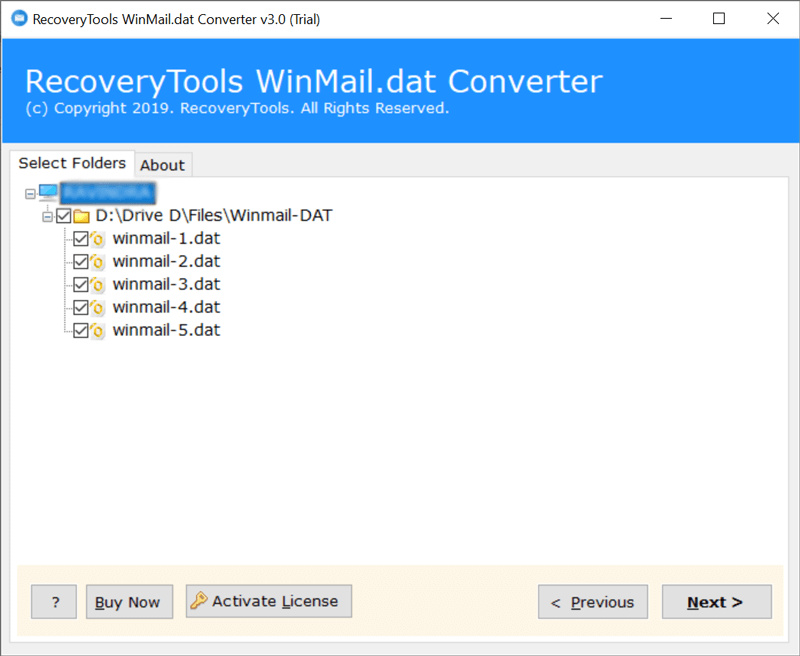800x656 pixels.
Task: Select the winmail-3.dat file name
Action: pos(166,285)
